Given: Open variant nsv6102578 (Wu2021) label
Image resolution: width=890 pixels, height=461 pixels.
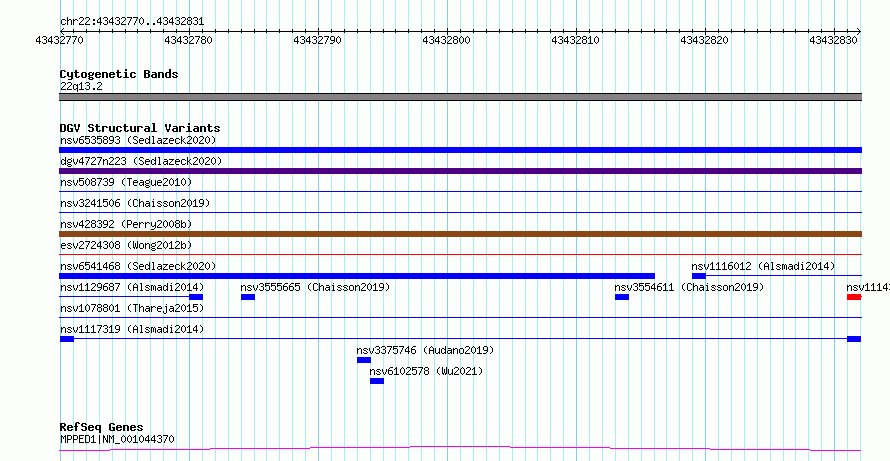Looking at the screenshot, I should [x=426, y=371].
